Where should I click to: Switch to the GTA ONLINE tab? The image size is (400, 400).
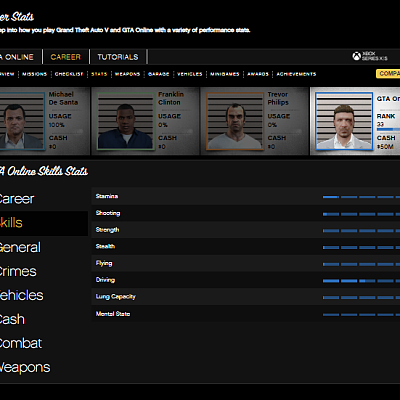pos(17,57)
